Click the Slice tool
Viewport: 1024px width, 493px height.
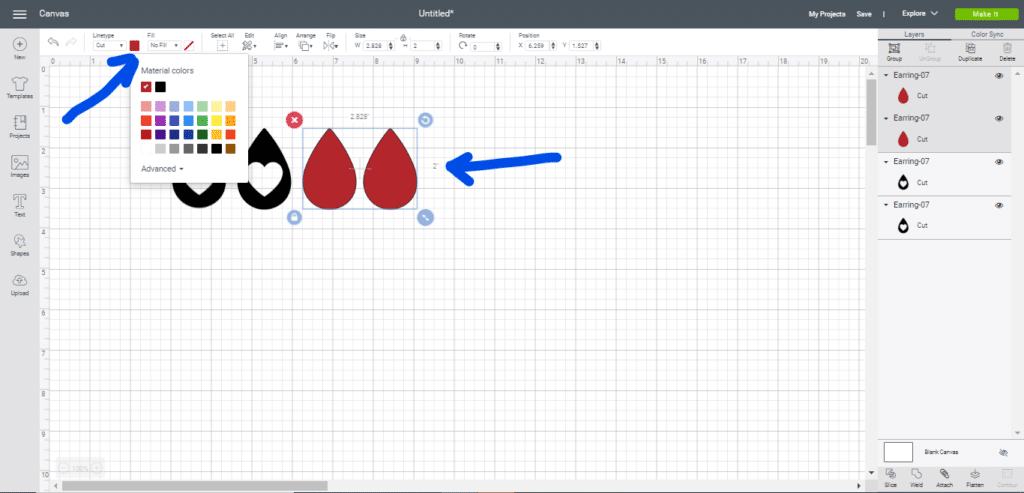tap(891, 477)
